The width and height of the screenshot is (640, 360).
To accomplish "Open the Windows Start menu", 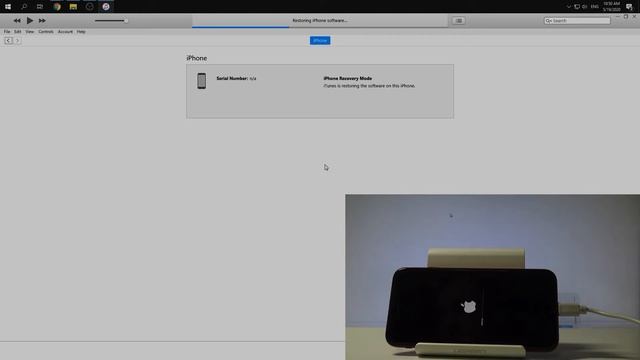I will [8, 7].
